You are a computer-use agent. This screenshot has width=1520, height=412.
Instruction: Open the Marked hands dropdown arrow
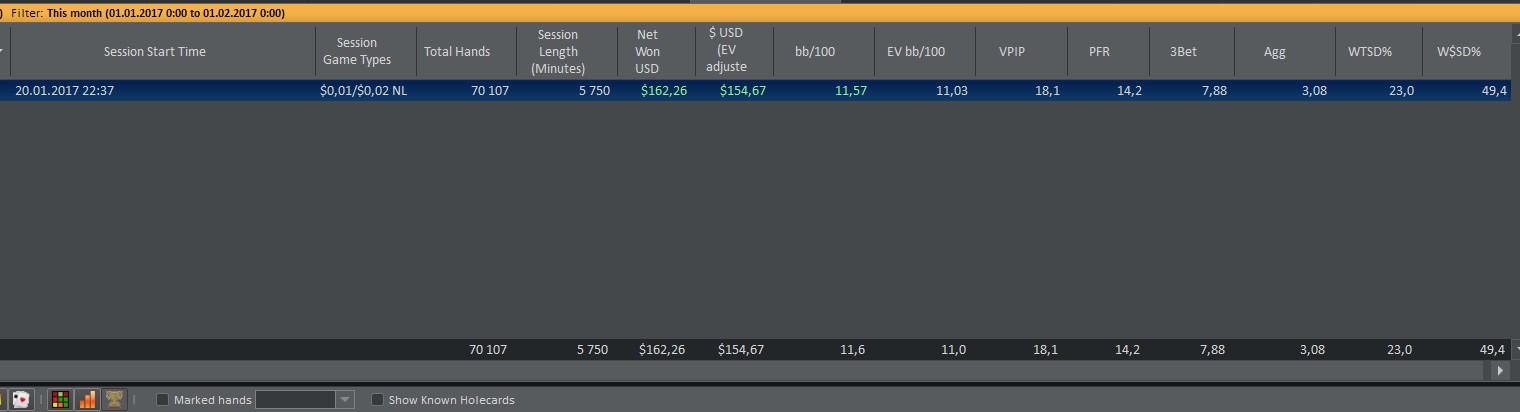point(345,400)
